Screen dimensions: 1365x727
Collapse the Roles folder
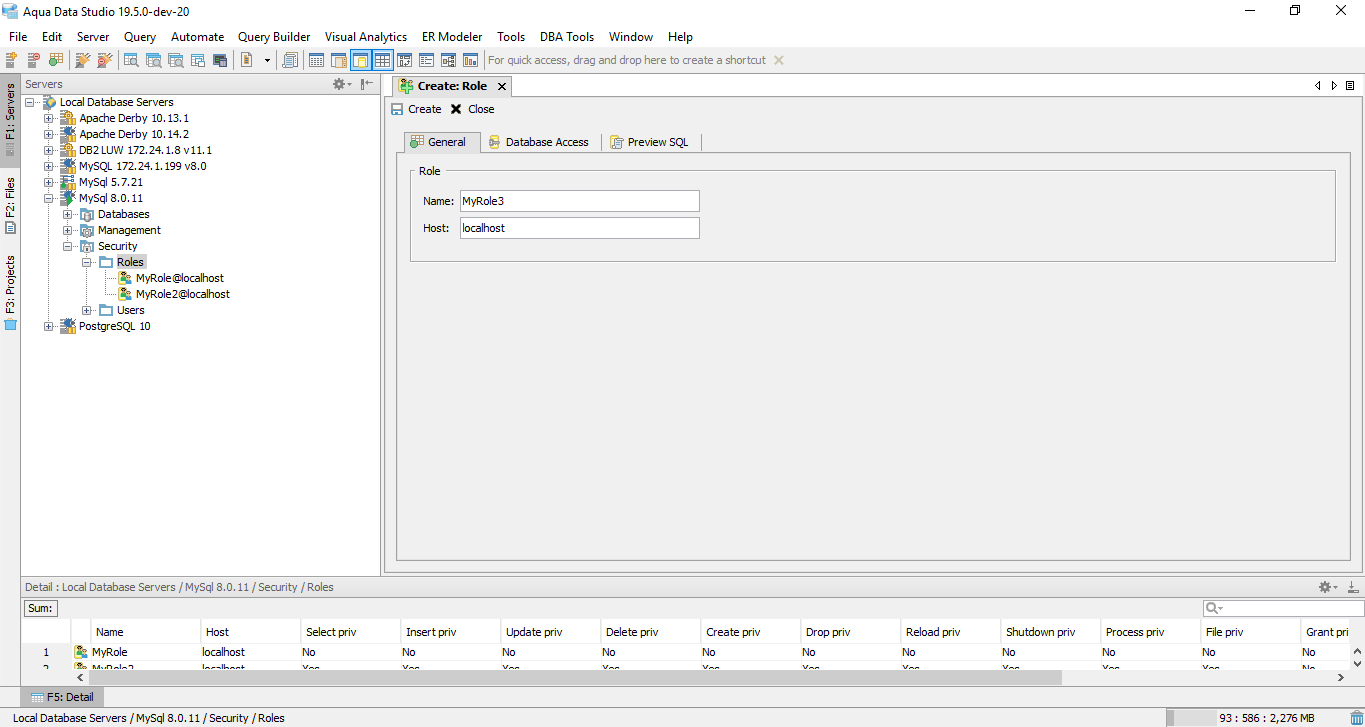87,262
